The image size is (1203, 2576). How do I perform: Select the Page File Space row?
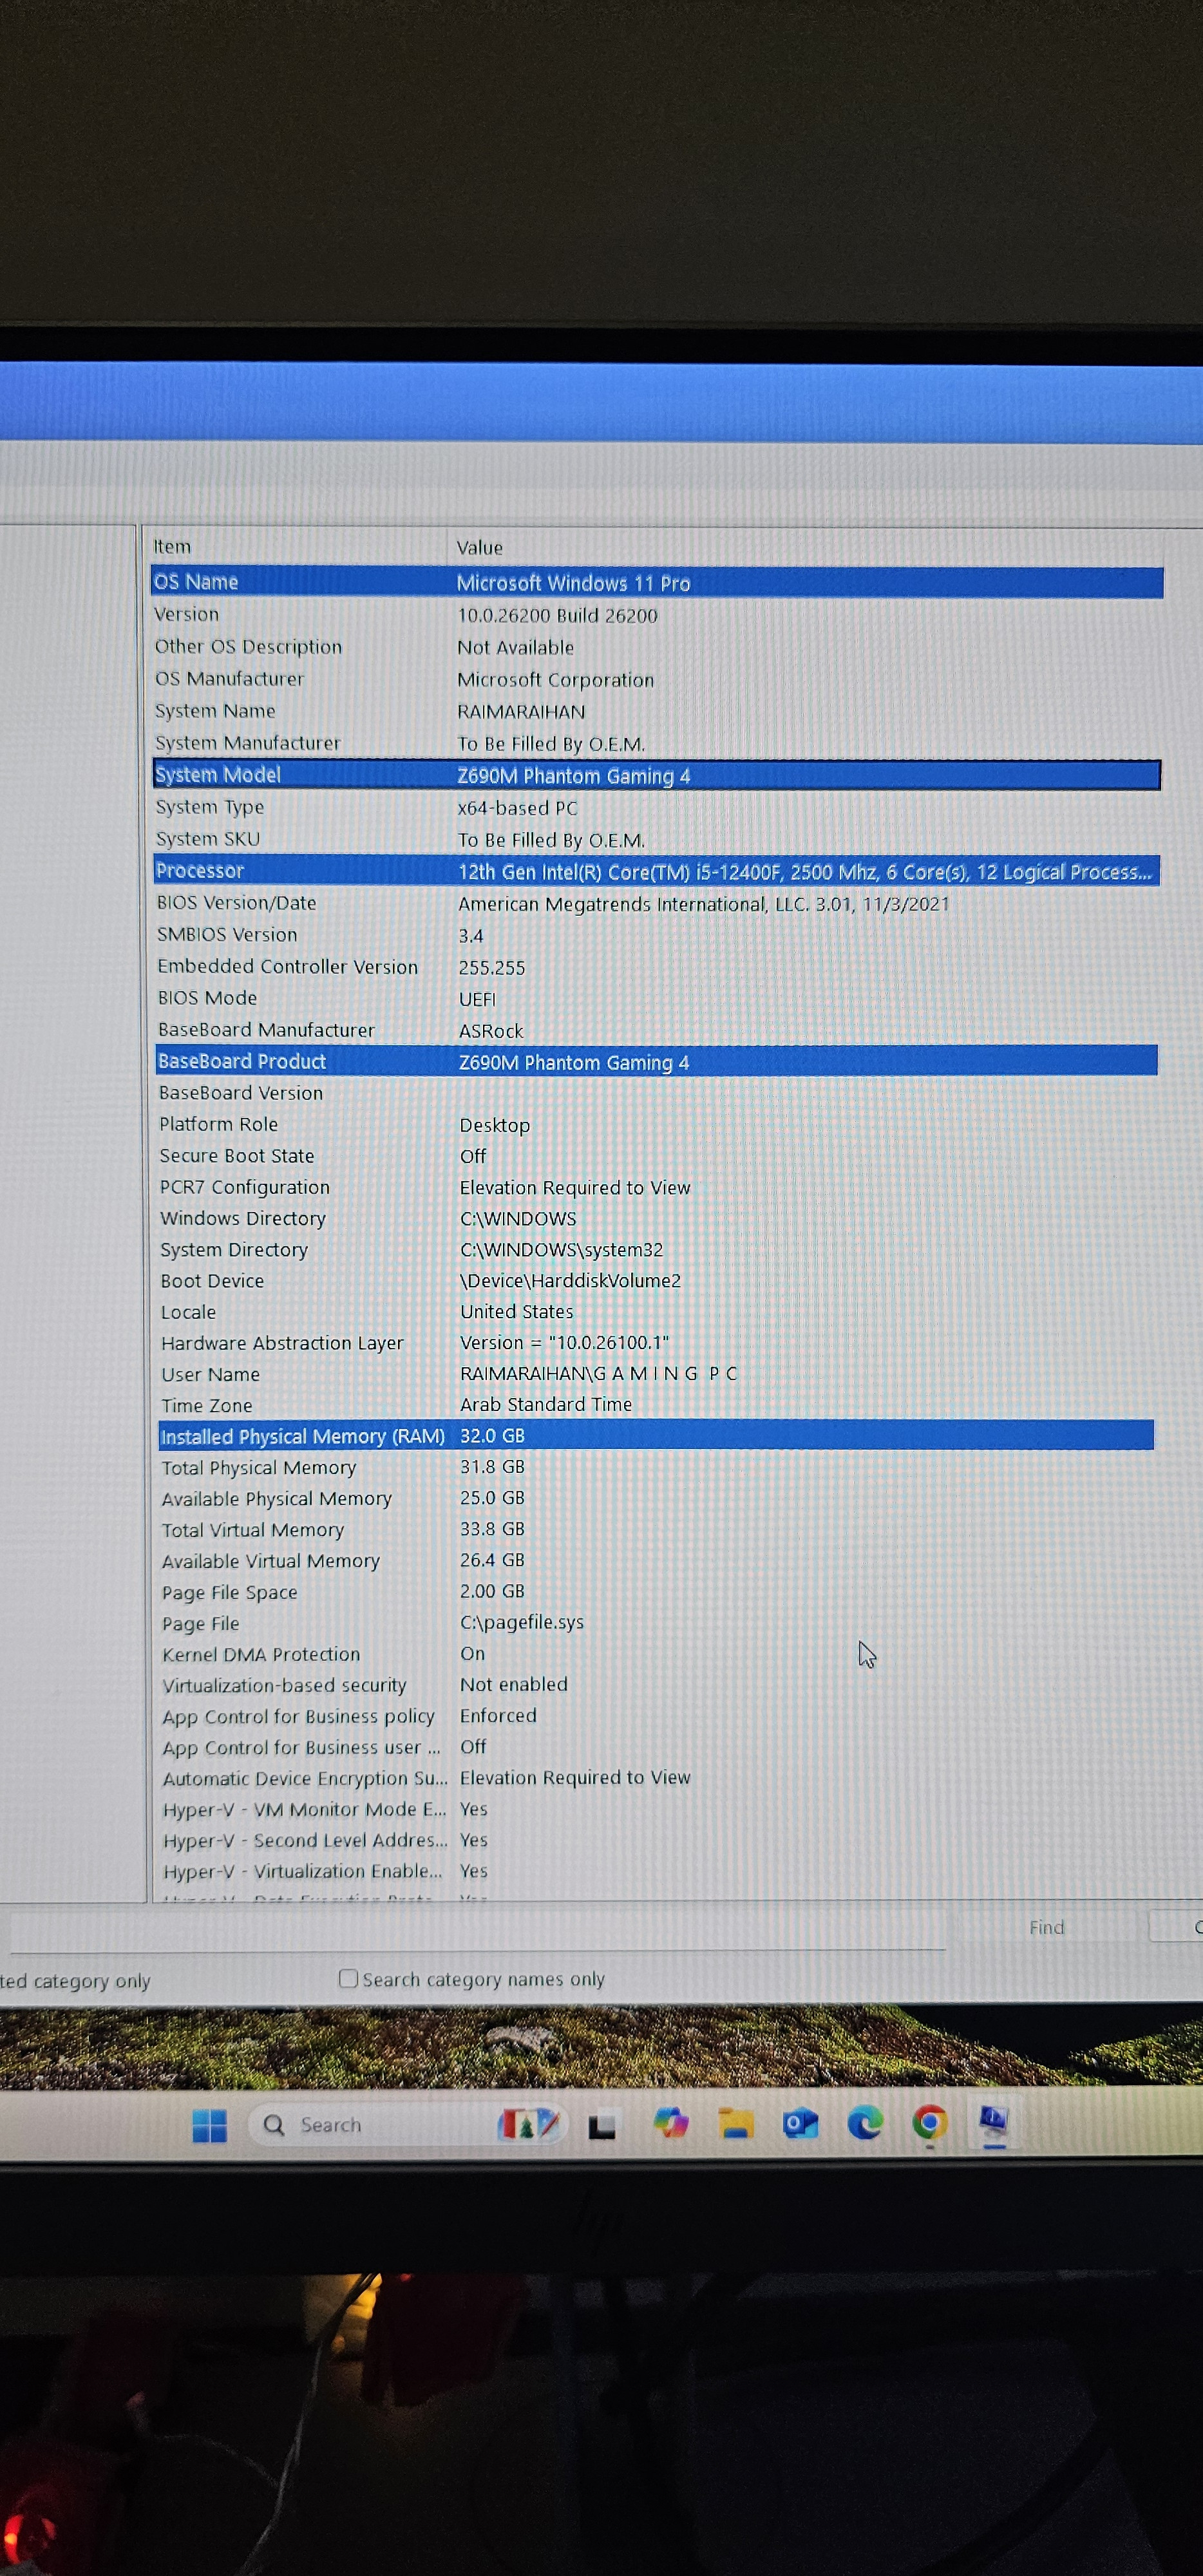pos(657,1591)
